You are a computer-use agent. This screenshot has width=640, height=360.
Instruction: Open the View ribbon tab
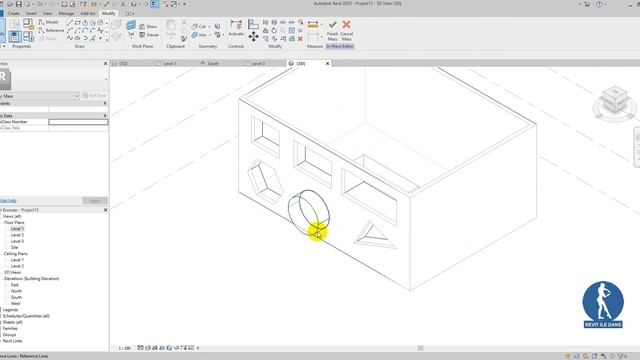click(47, 13)
